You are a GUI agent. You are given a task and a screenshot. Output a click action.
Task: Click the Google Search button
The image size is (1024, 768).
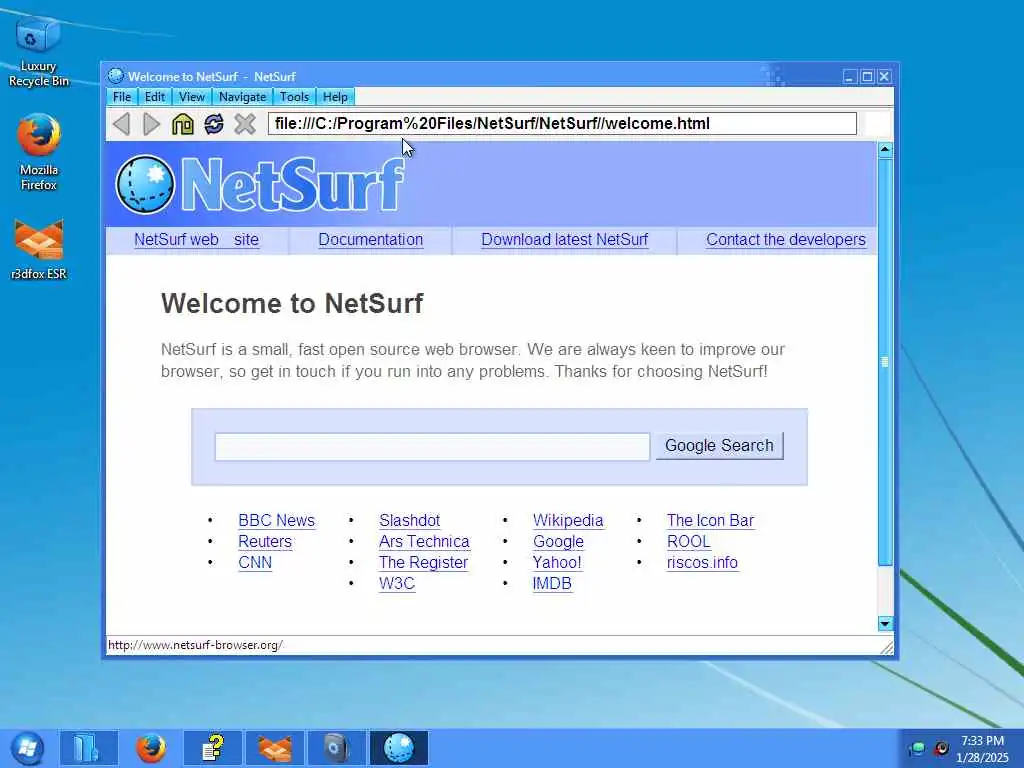pos(719,445)
